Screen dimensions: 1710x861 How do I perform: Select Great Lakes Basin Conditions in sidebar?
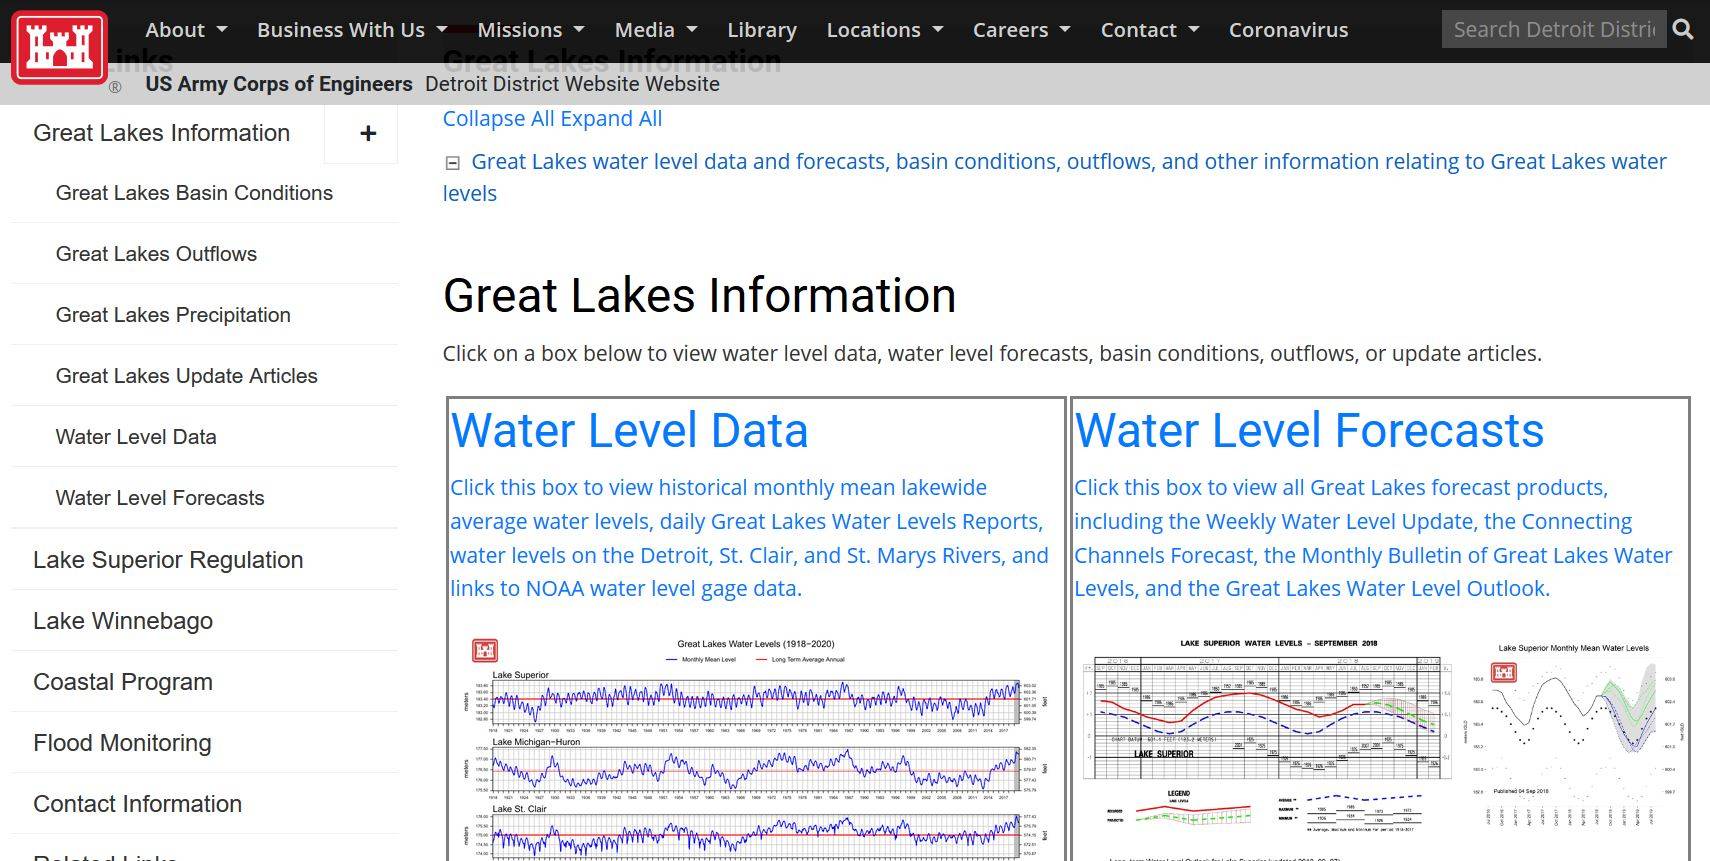194,193
